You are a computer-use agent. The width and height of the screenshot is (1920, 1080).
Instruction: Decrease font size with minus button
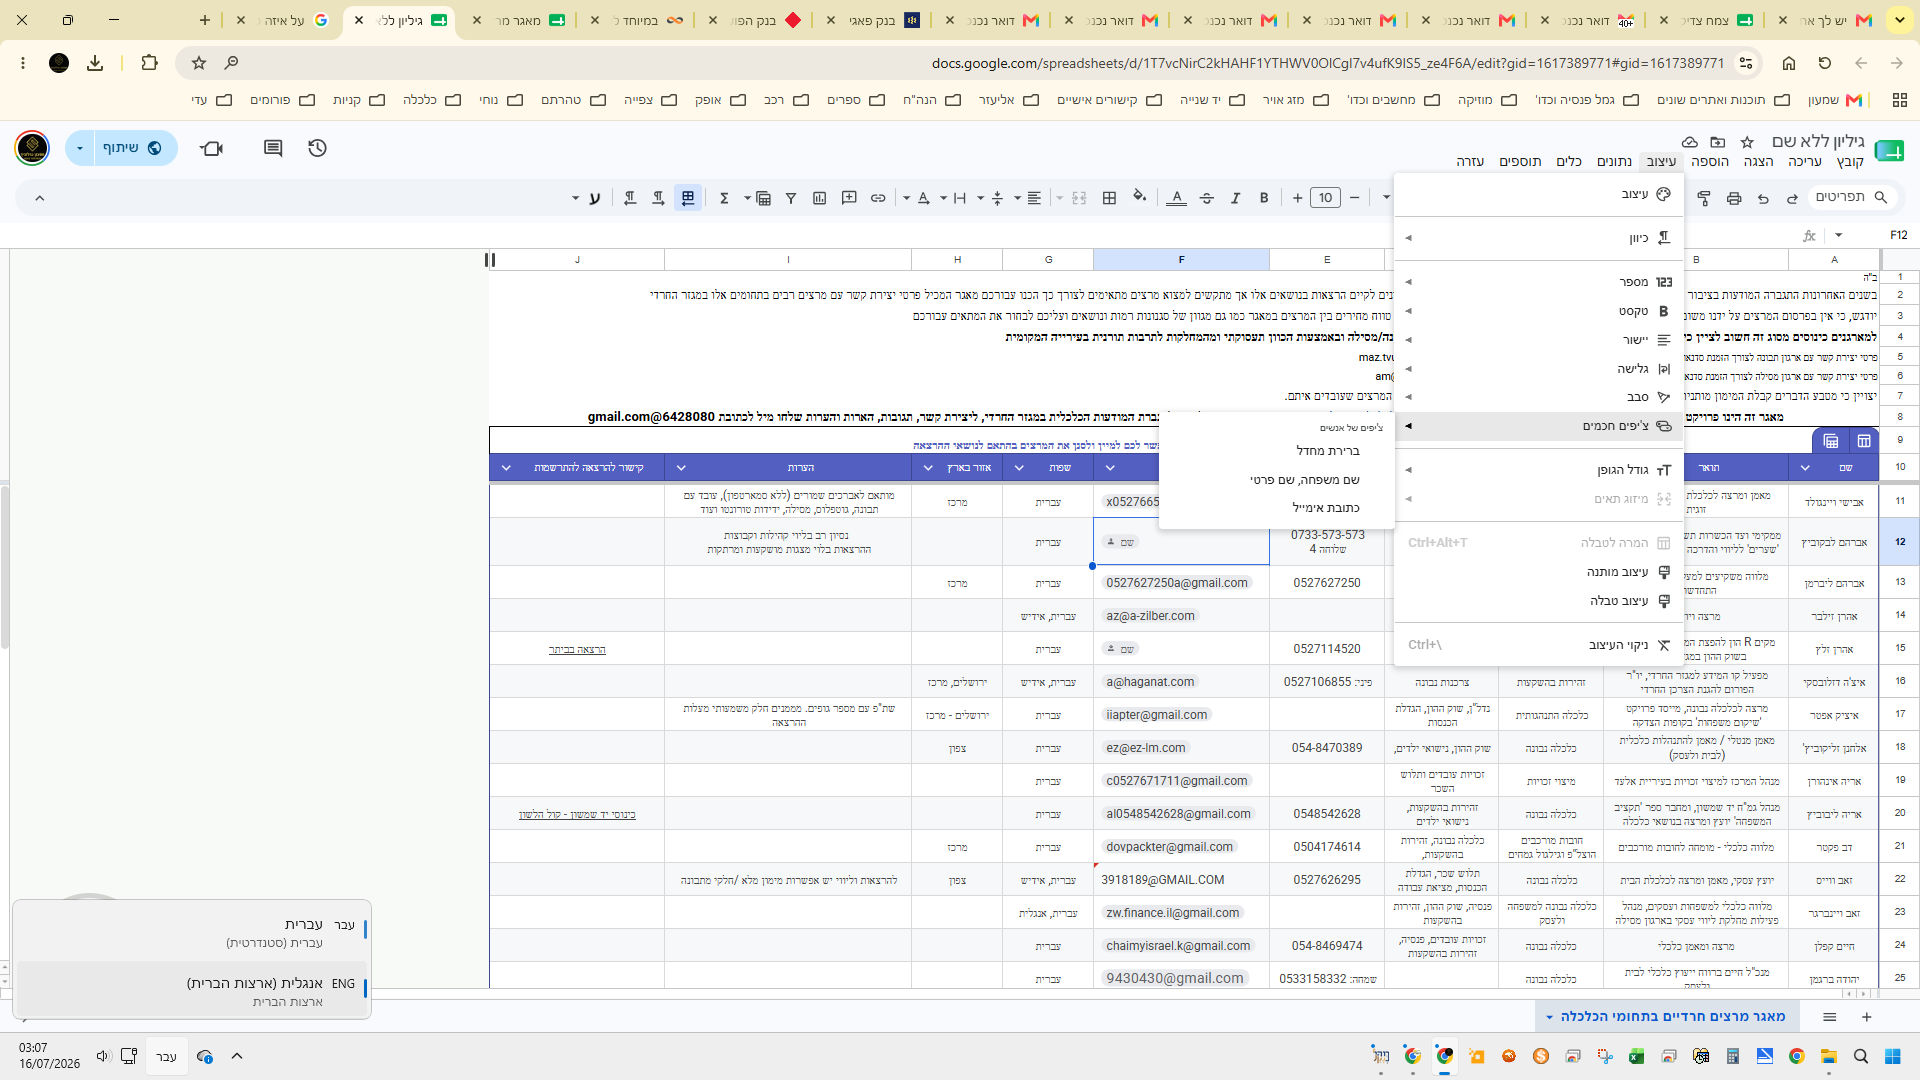point(1354,198)
